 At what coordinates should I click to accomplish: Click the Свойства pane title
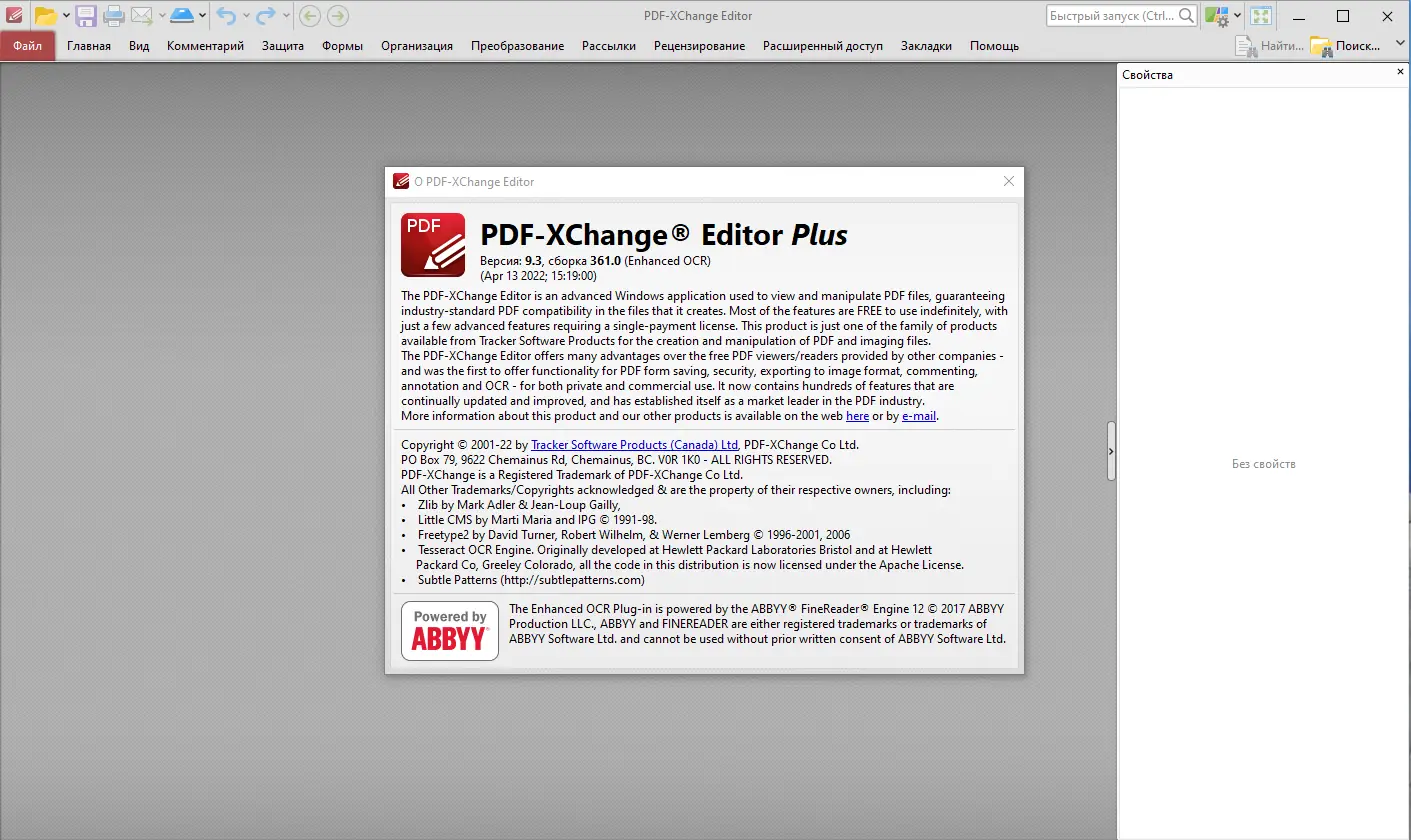[x=1148, y=74]
